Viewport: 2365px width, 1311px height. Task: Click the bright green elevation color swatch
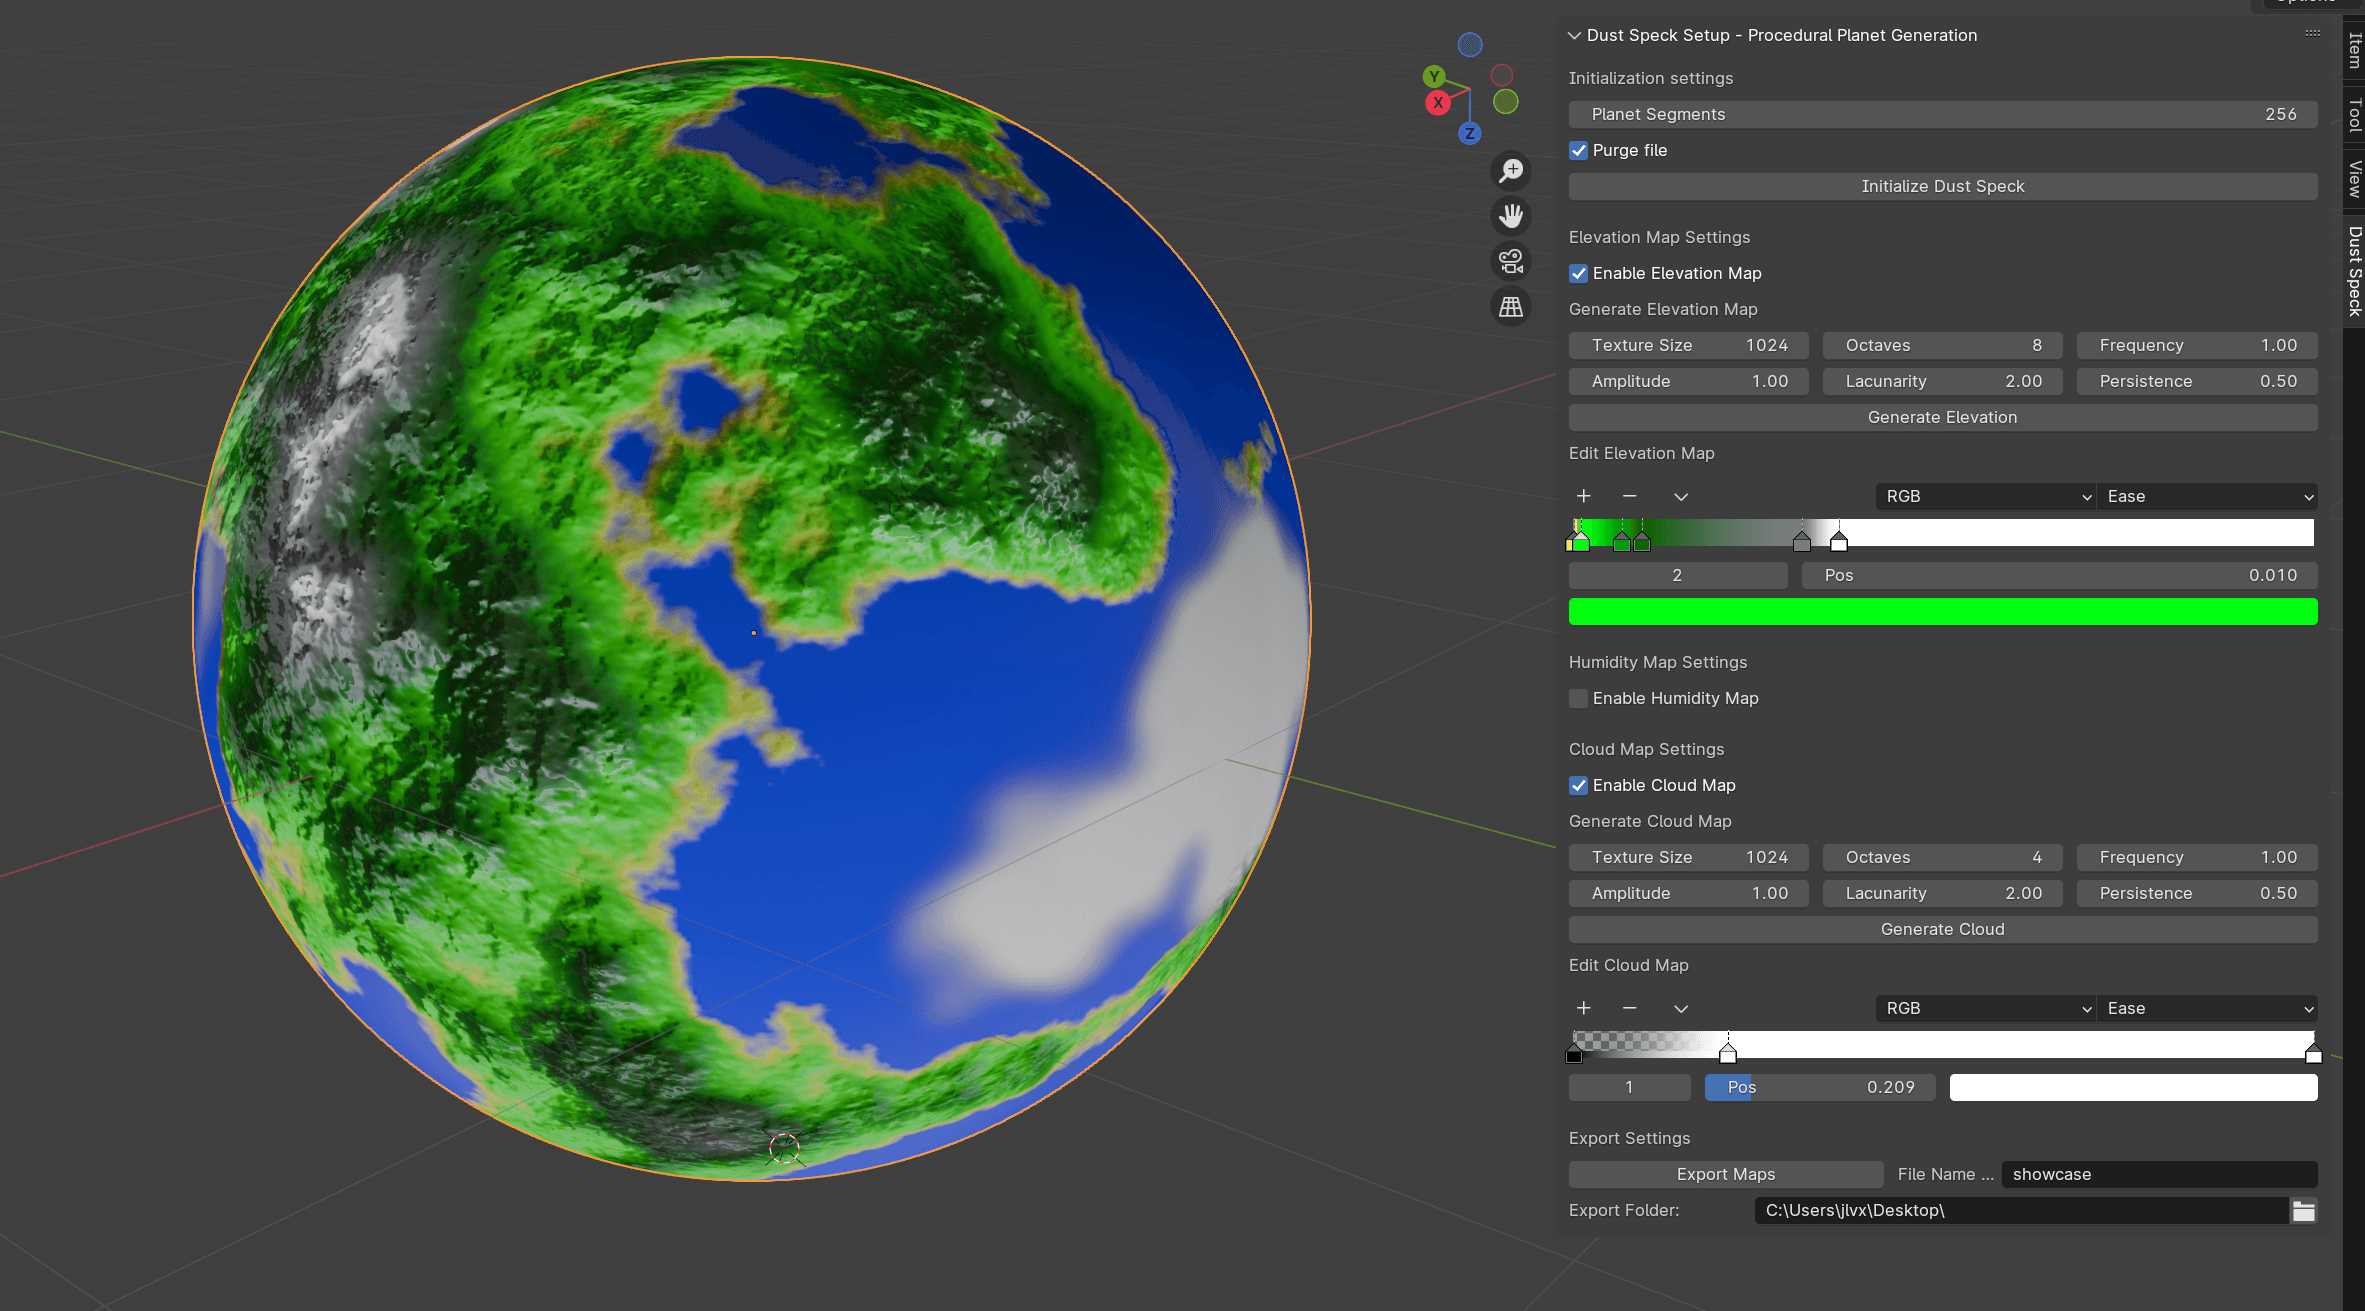[x=1942, y=611]
